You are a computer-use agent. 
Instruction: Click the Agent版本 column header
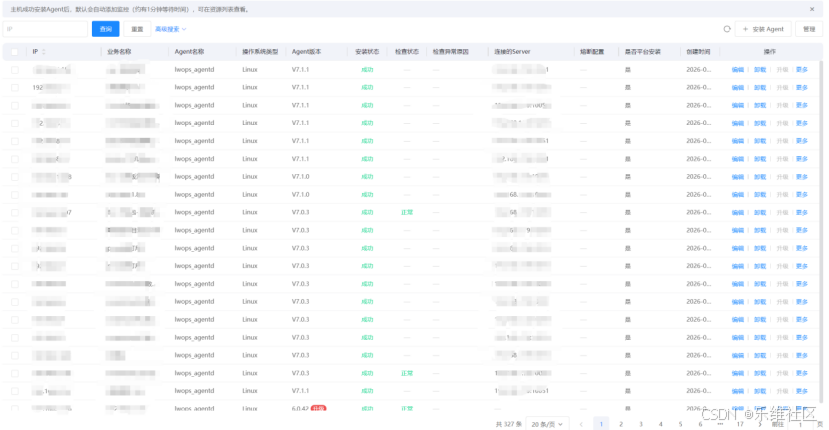coord(306,52)
